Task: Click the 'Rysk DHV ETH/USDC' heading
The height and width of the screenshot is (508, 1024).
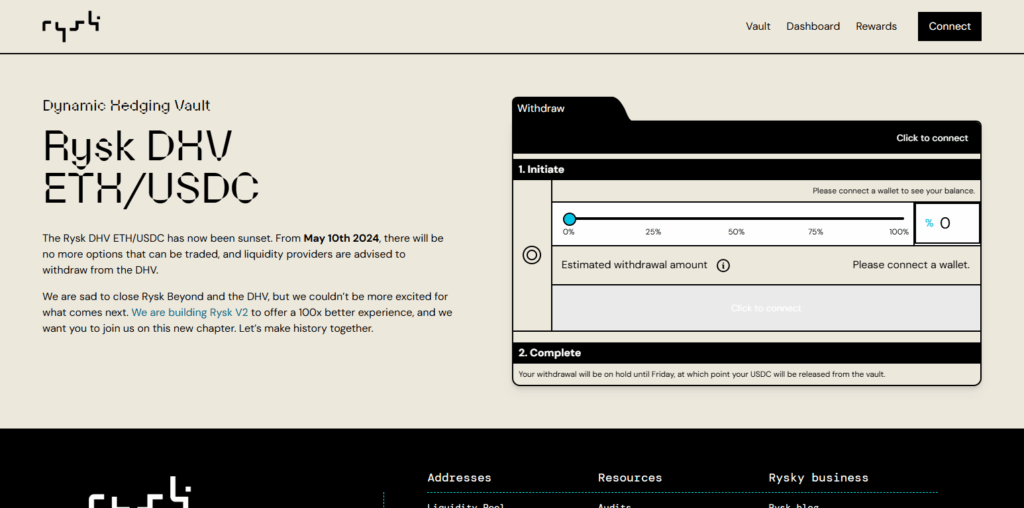Action: pos(151,167)
